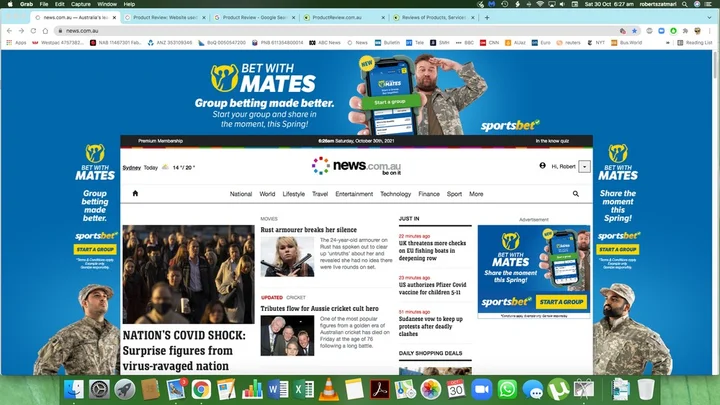
Task: Open the In the know quiz link
Action: point(552,141)
